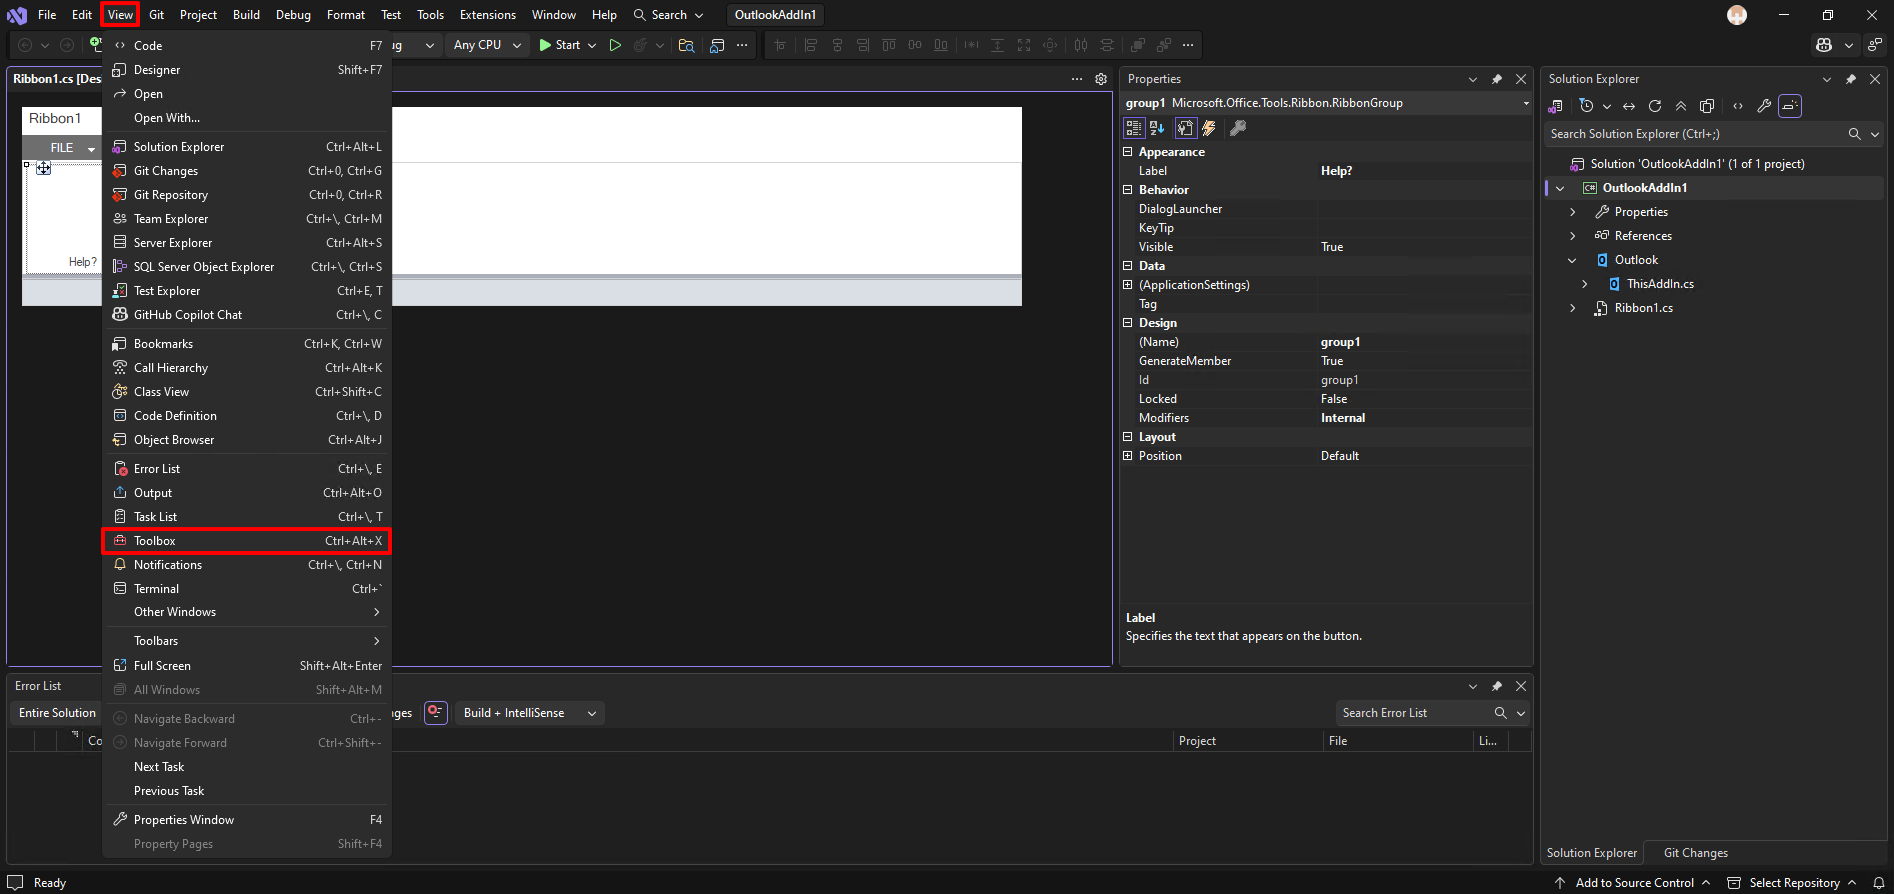Click Add to Source Control in status bar
Viewport: 1894px width, 894px height.
(1633, 883)
